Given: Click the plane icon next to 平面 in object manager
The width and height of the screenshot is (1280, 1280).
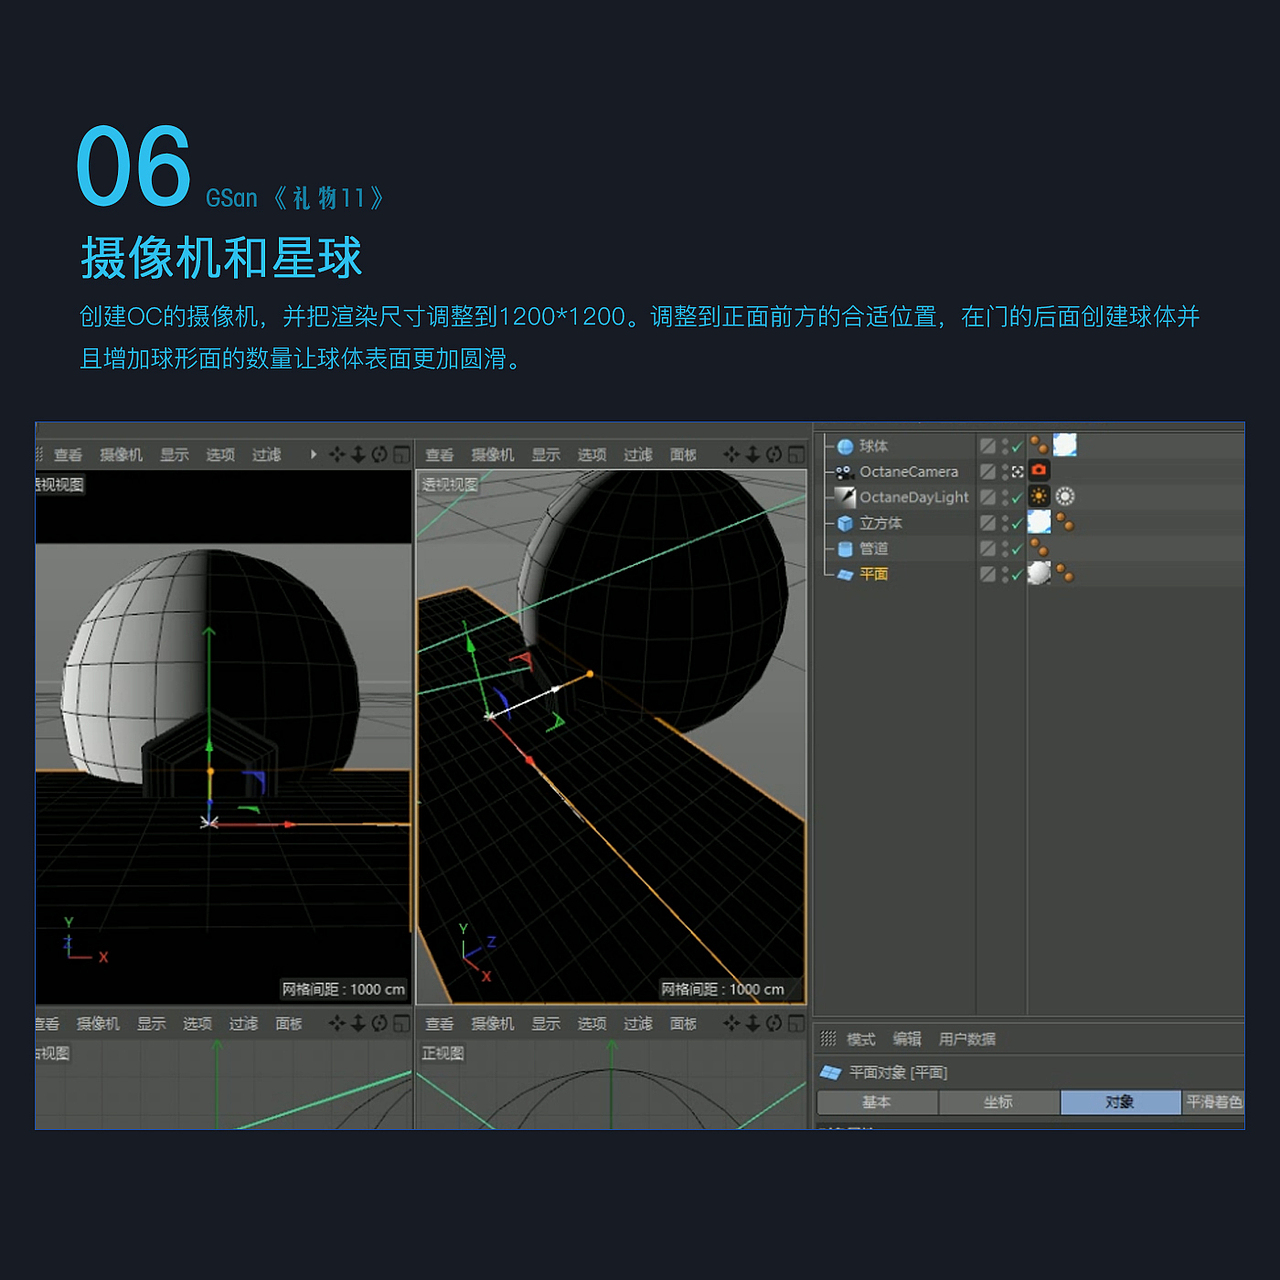Looking at the screenshot, I should point(845,574).
